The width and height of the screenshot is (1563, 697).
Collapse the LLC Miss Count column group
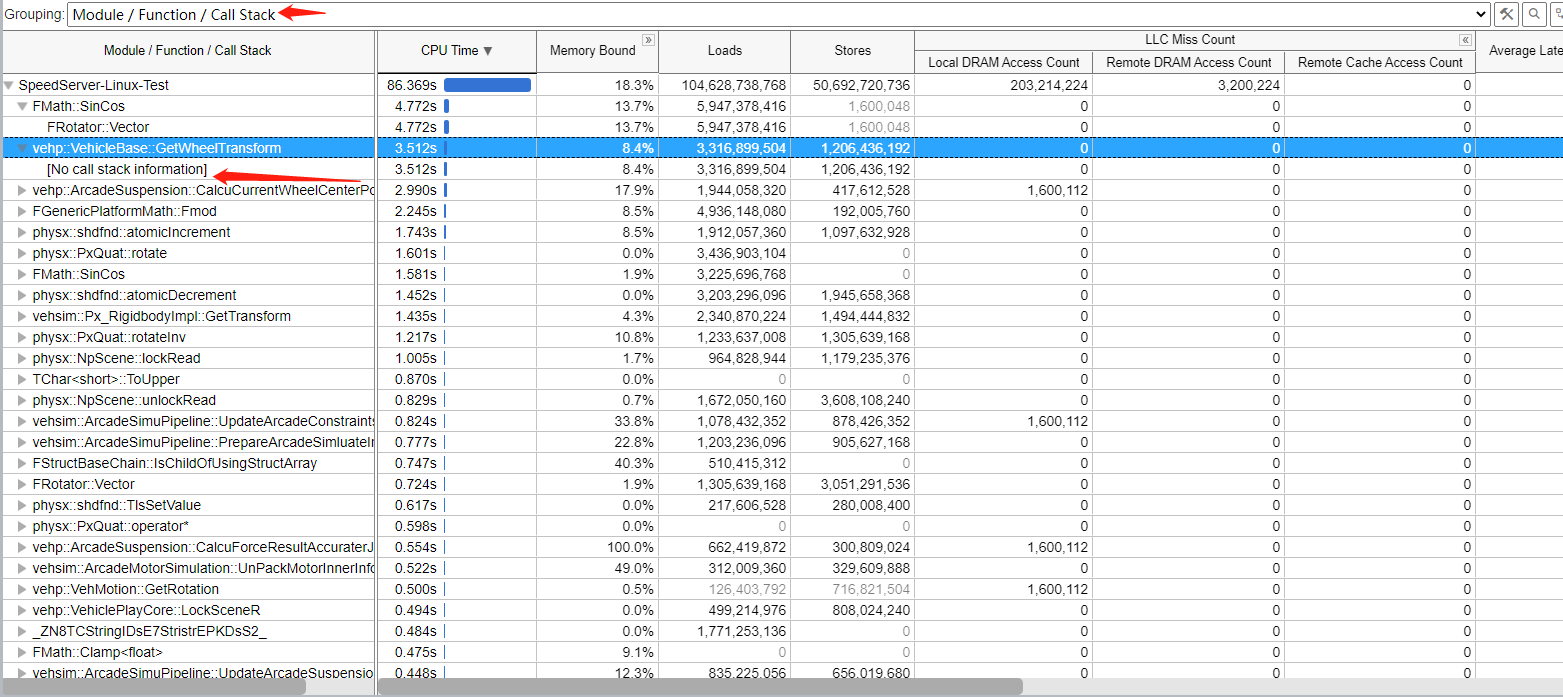1466,39
